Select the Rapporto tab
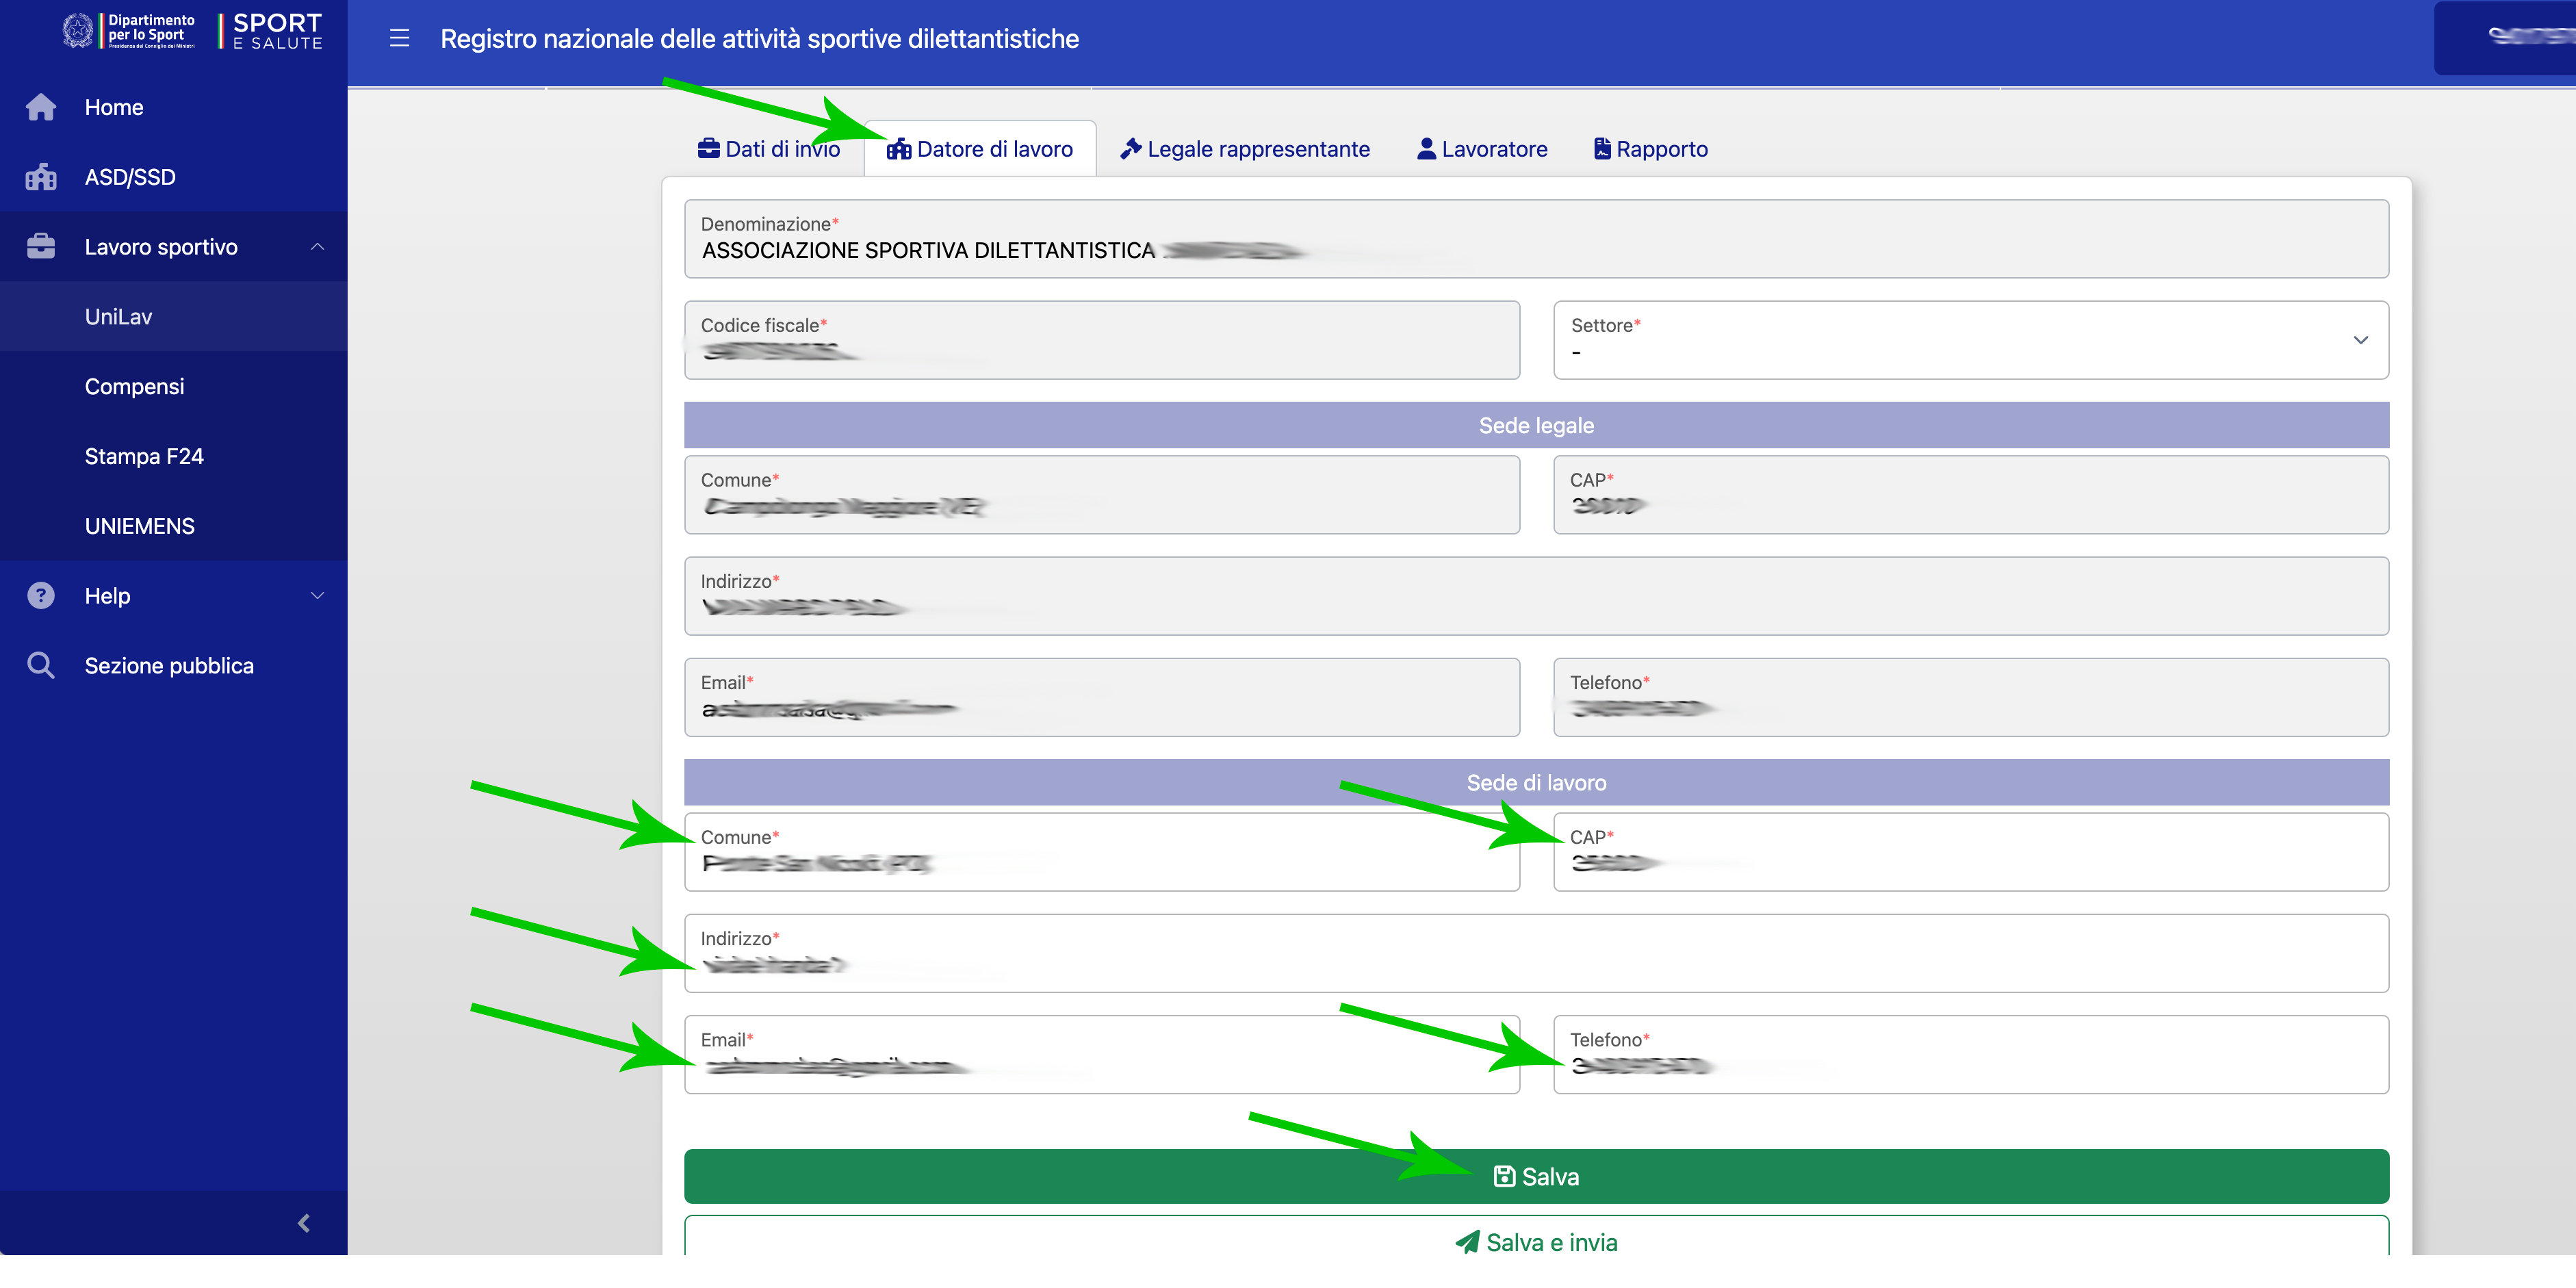Image resolution: width=2576 pixels, height=1288 pixels. [x=1650, y=150]
